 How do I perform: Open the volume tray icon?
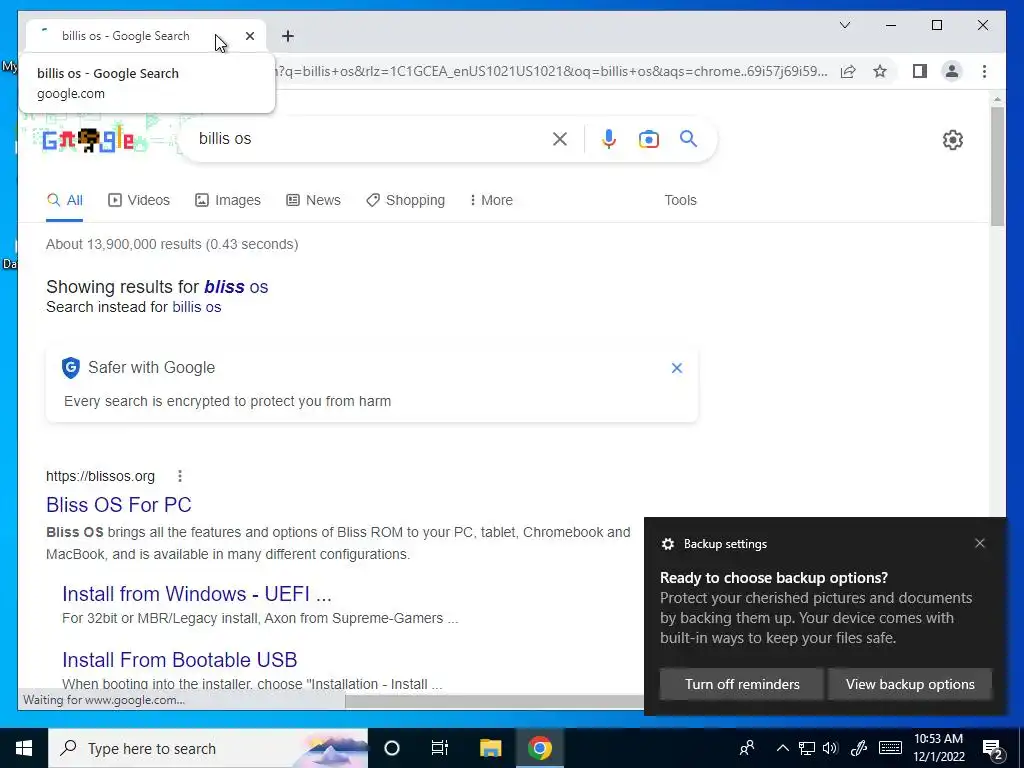pos(831,748)
